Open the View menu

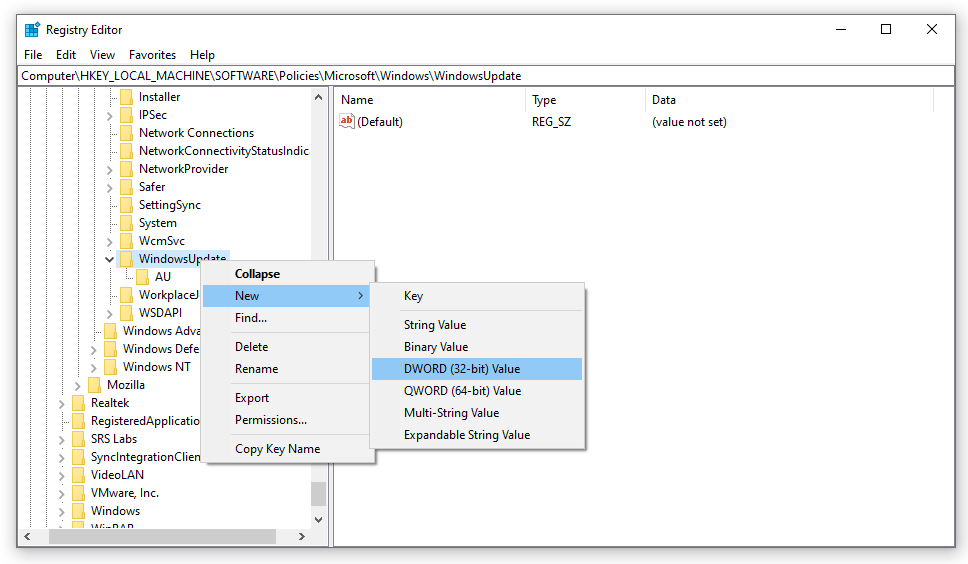pos(102,55)
